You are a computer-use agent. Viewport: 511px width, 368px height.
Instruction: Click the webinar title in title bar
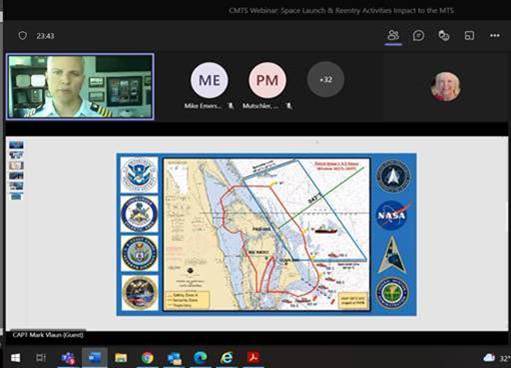point(341,10)
